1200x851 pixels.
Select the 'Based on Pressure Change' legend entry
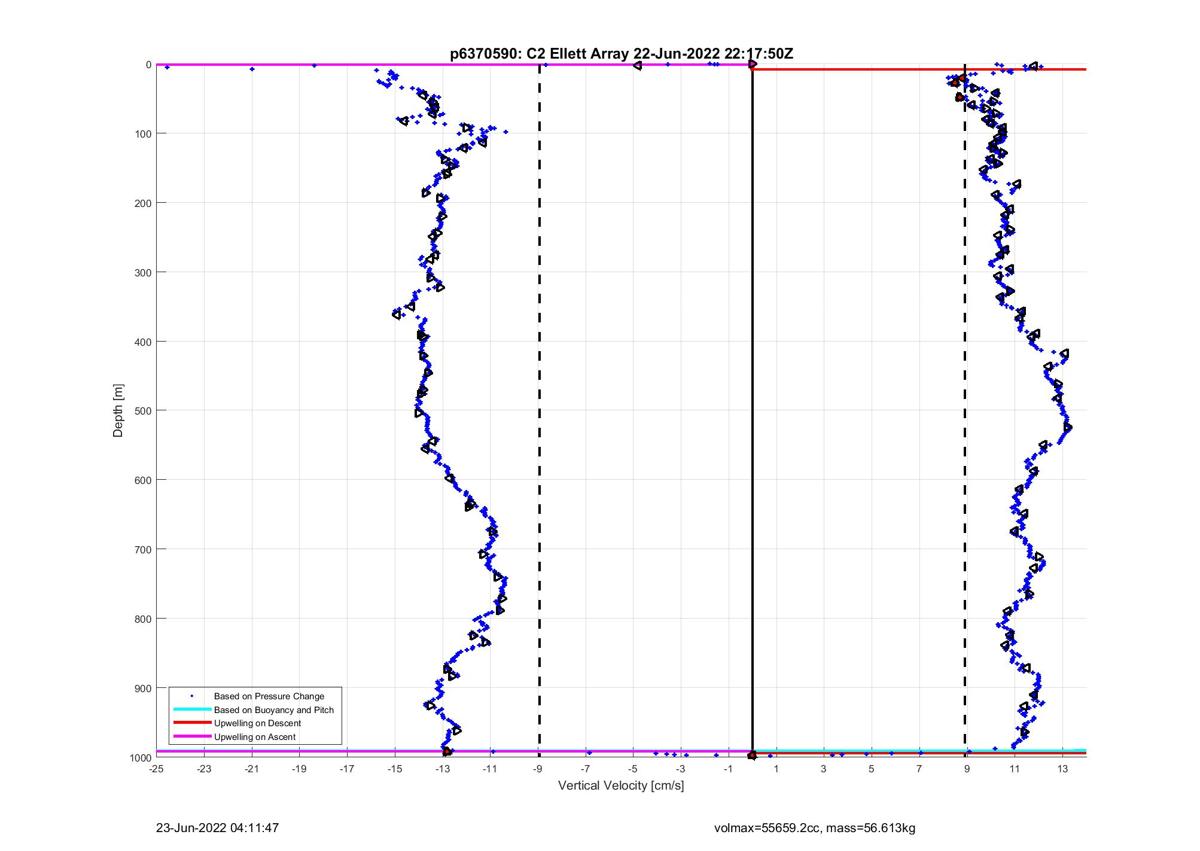point(269,696)
